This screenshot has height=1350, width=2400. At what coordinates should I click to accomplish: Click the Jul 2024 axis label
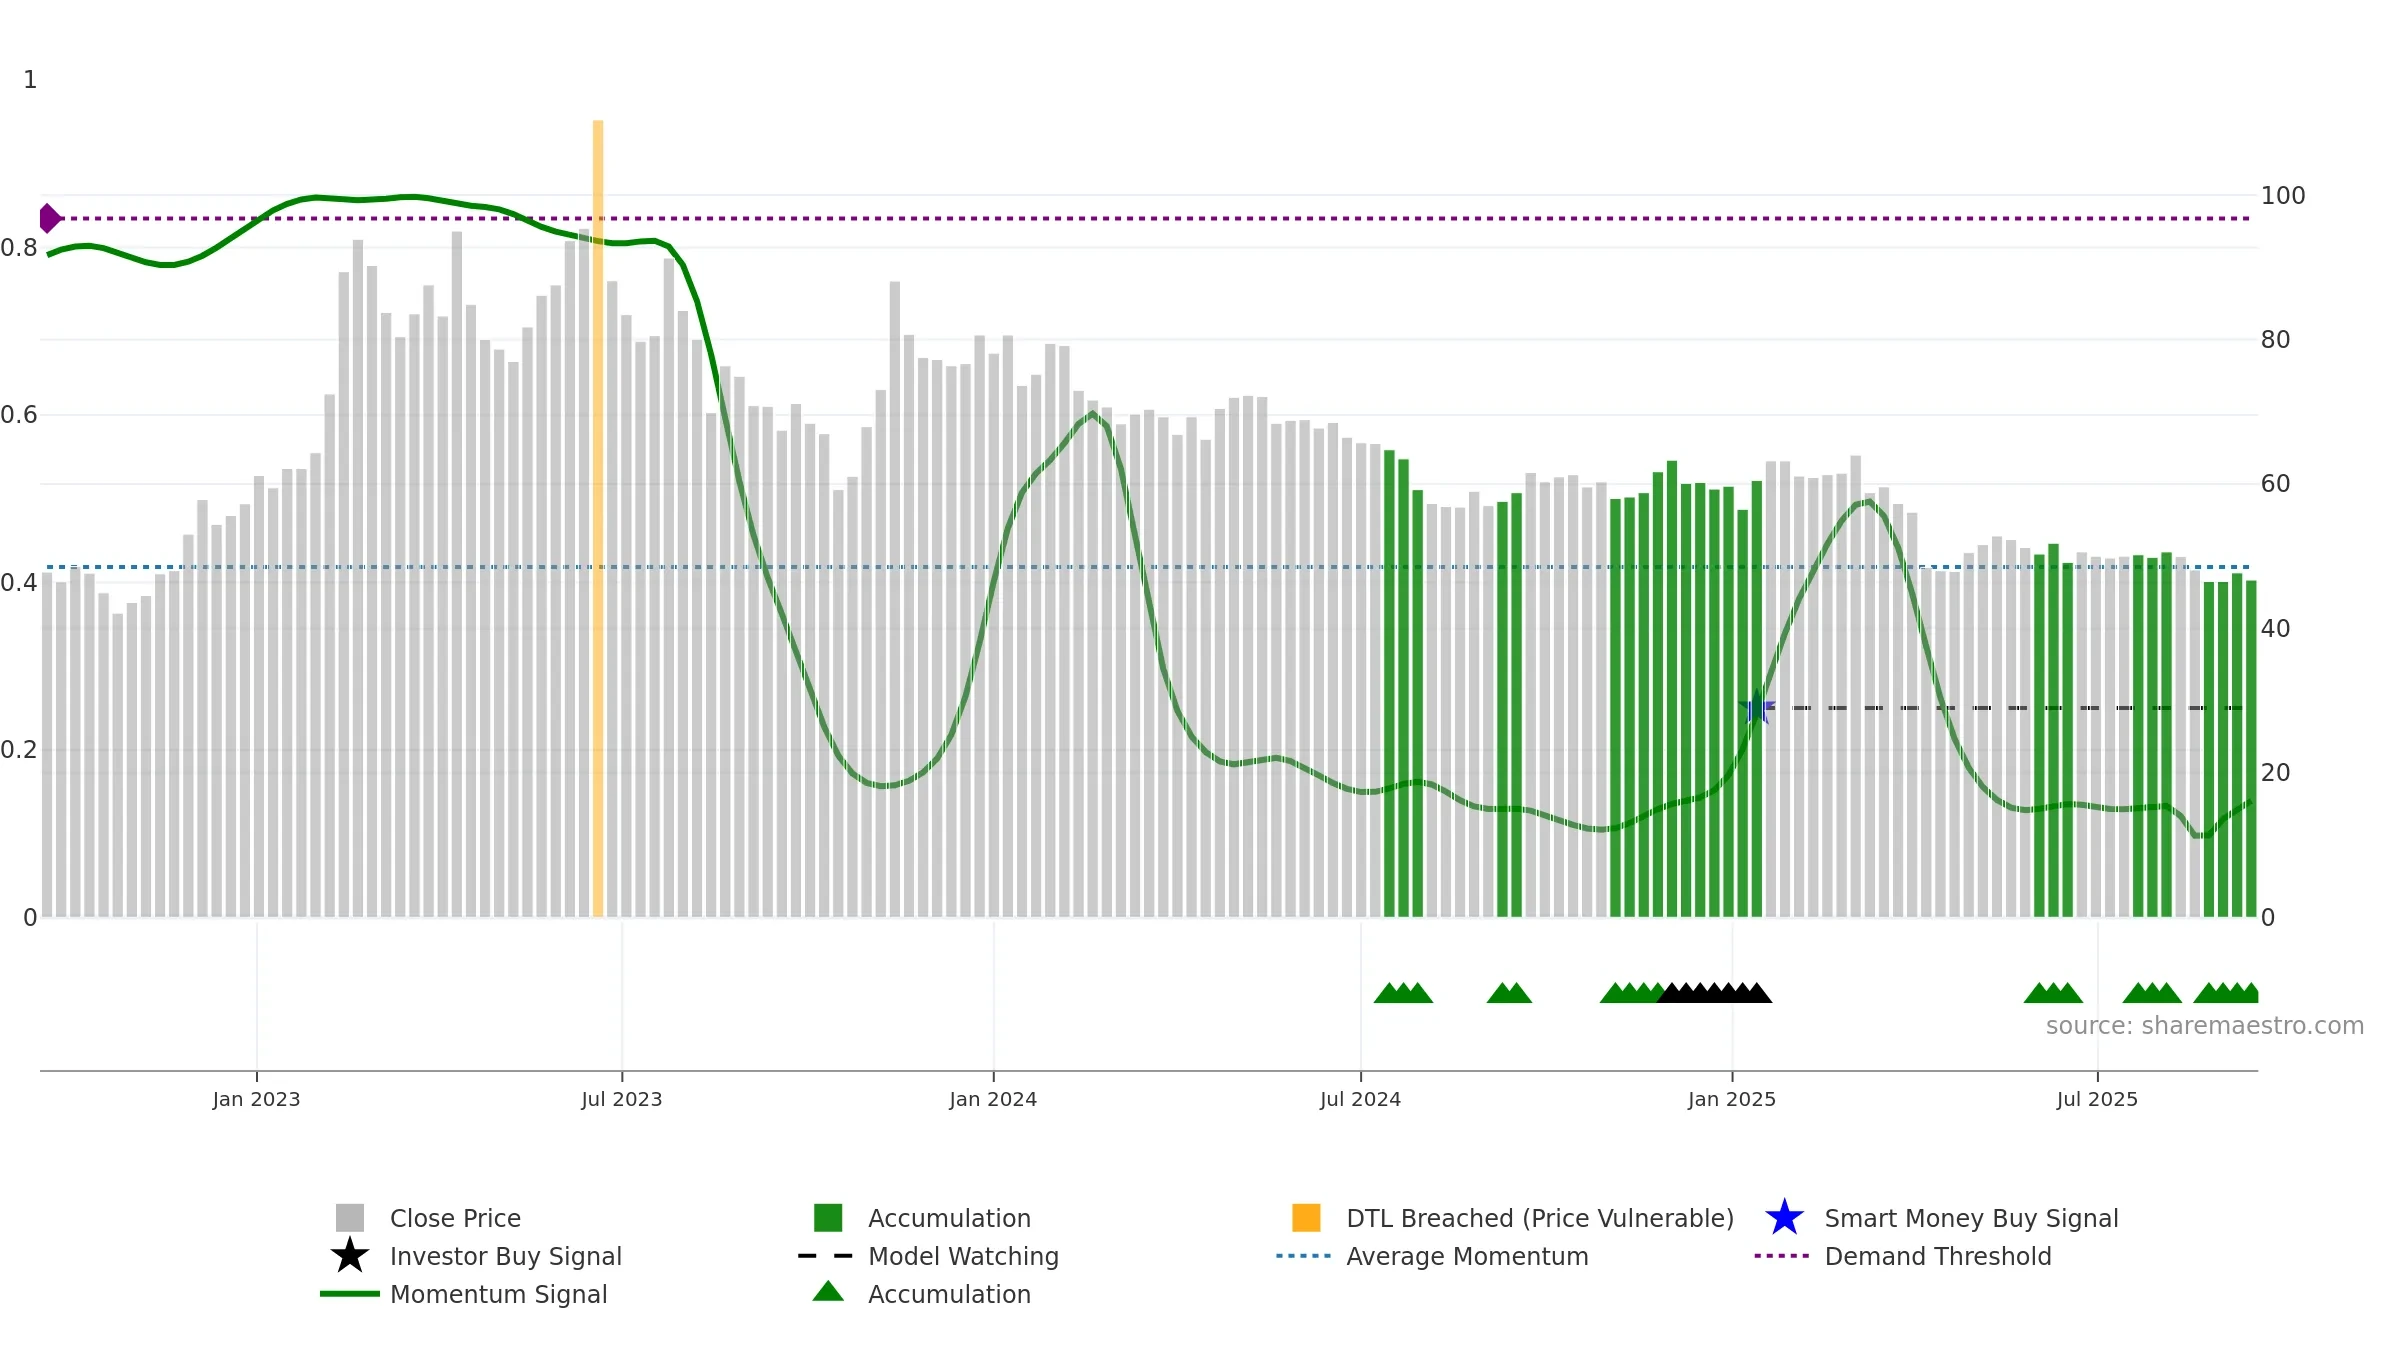pos(1360,1100)
